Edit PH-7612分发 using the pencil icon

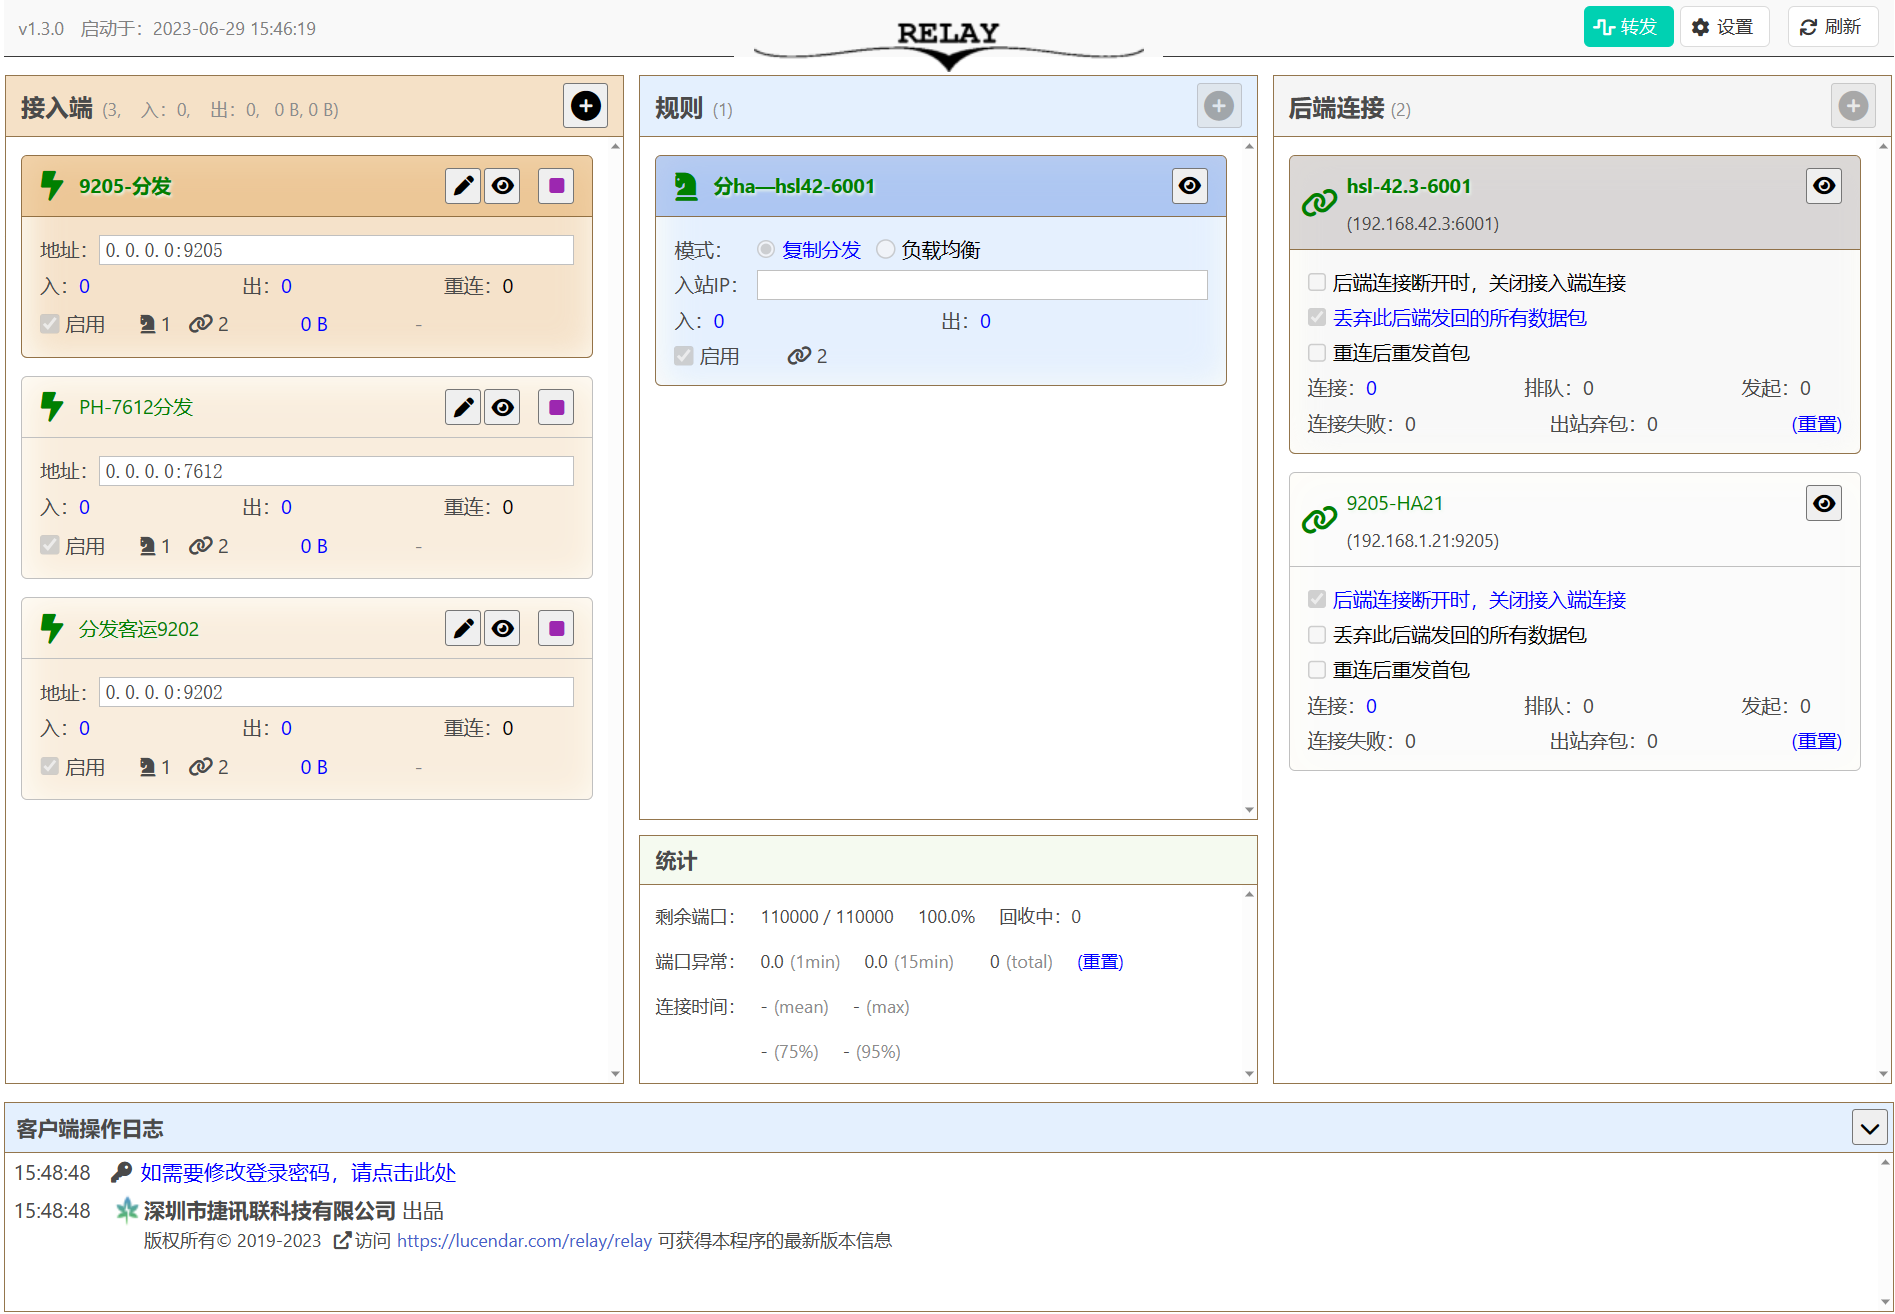point(463,407)
